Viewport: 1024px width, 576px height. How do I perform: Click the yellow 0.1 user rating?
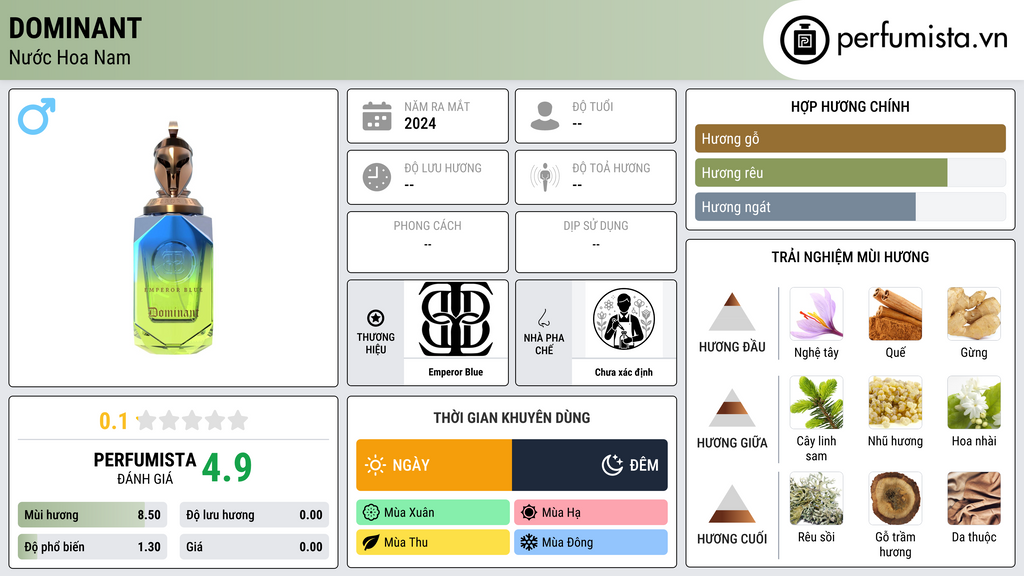pyautogui.click(x=114, y=421)
